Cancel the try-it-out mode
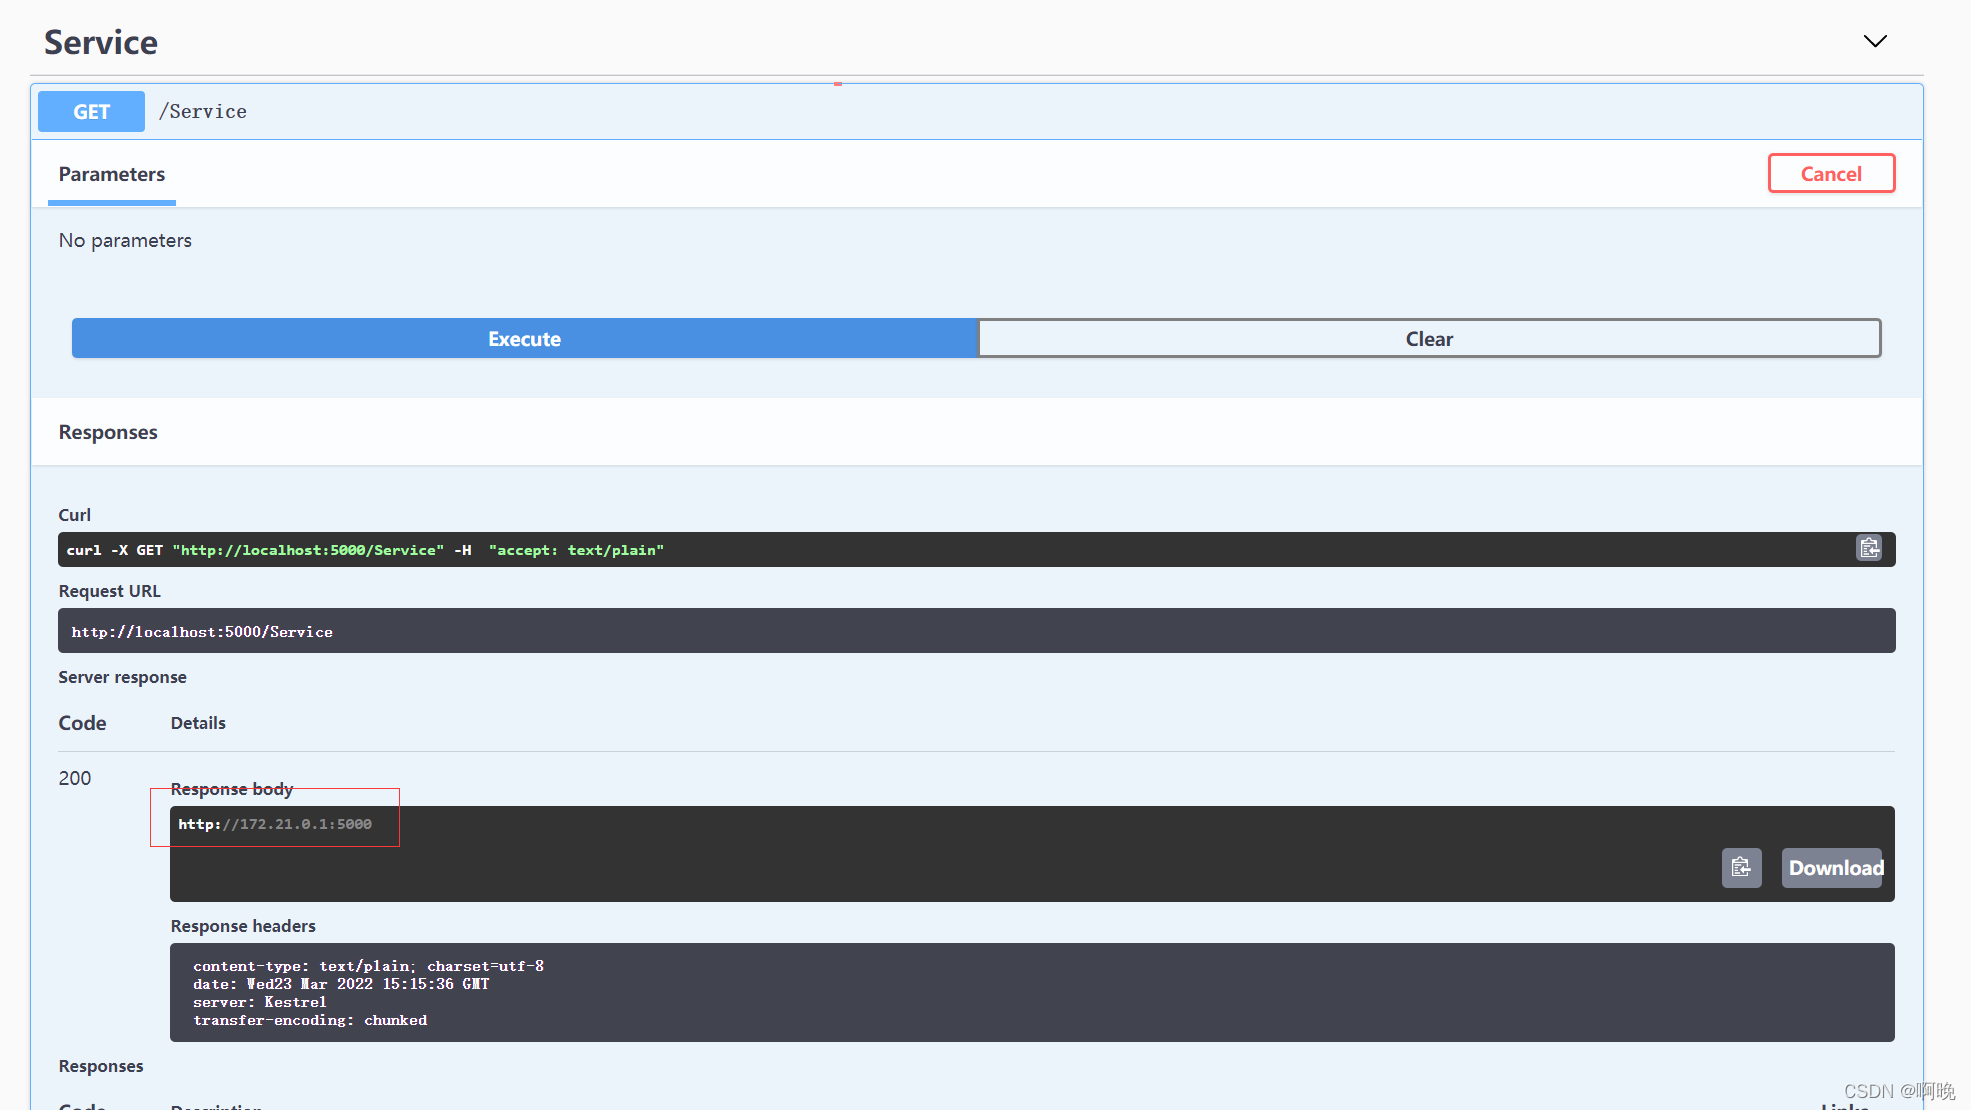This screenshot has height=1110, width=1971. pyautogui.click(x=1831, y=173)
